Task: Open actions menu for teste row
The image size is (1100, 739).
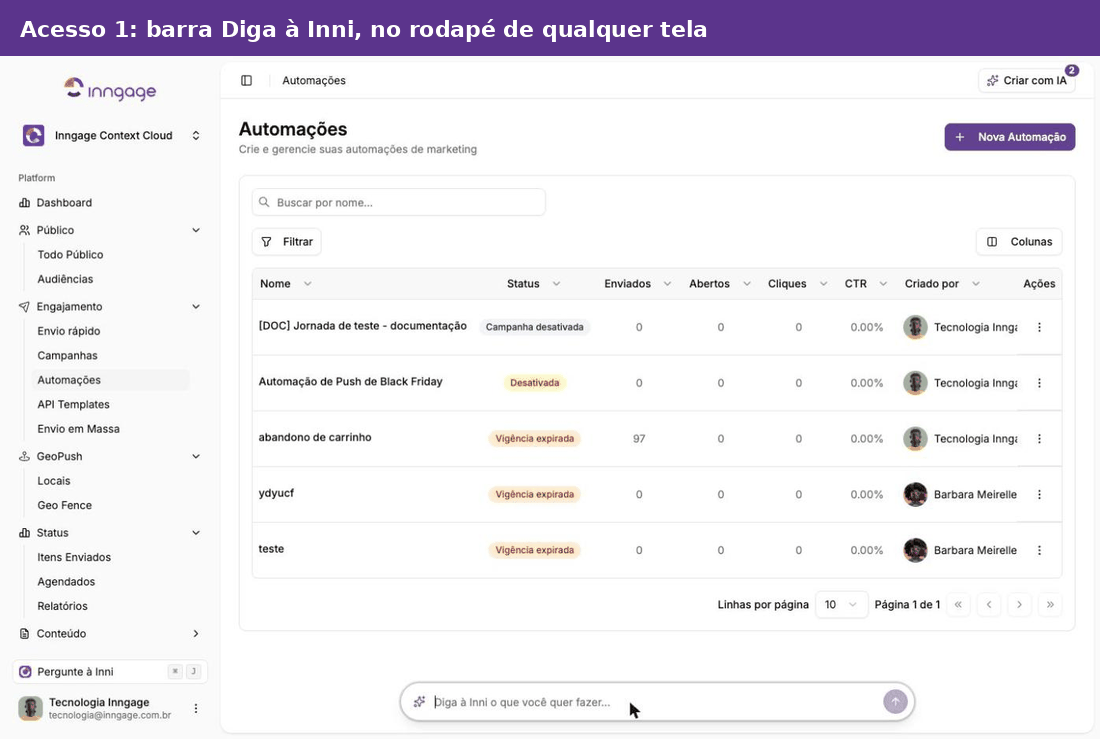Action: [1039, 550]
